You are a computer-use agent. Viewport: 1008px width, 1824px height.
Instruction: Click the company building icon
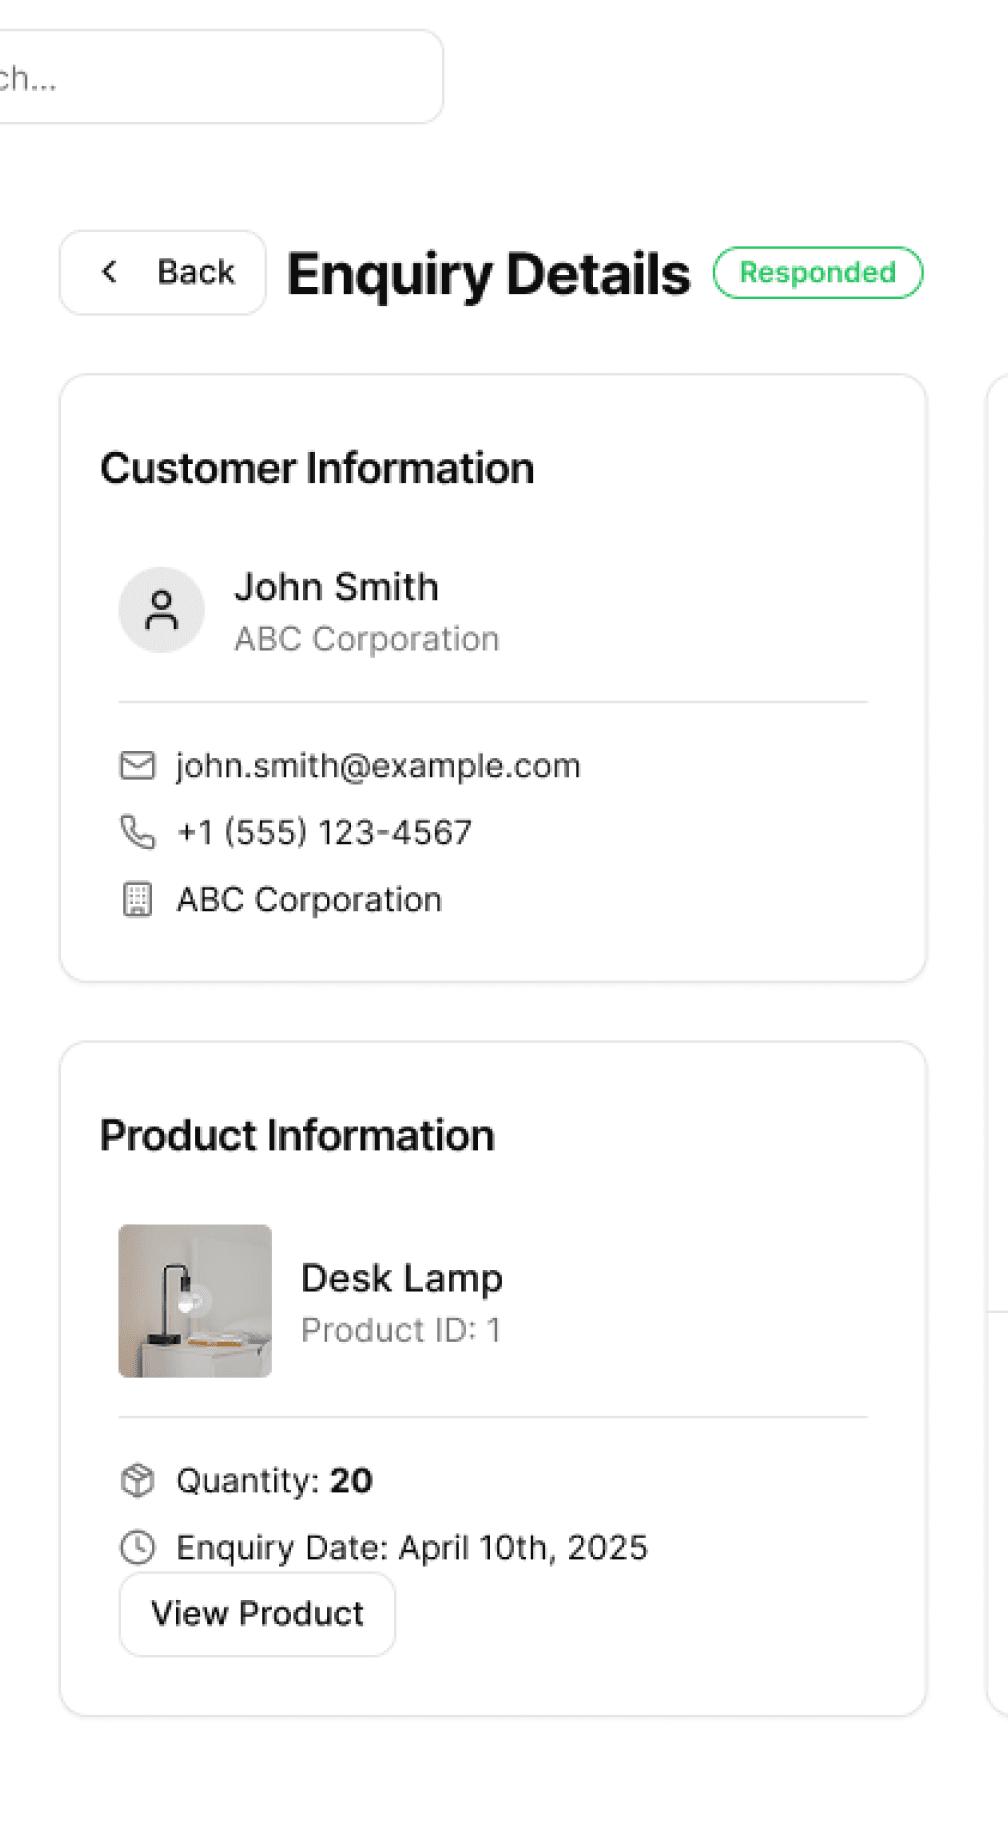[137, 899]
